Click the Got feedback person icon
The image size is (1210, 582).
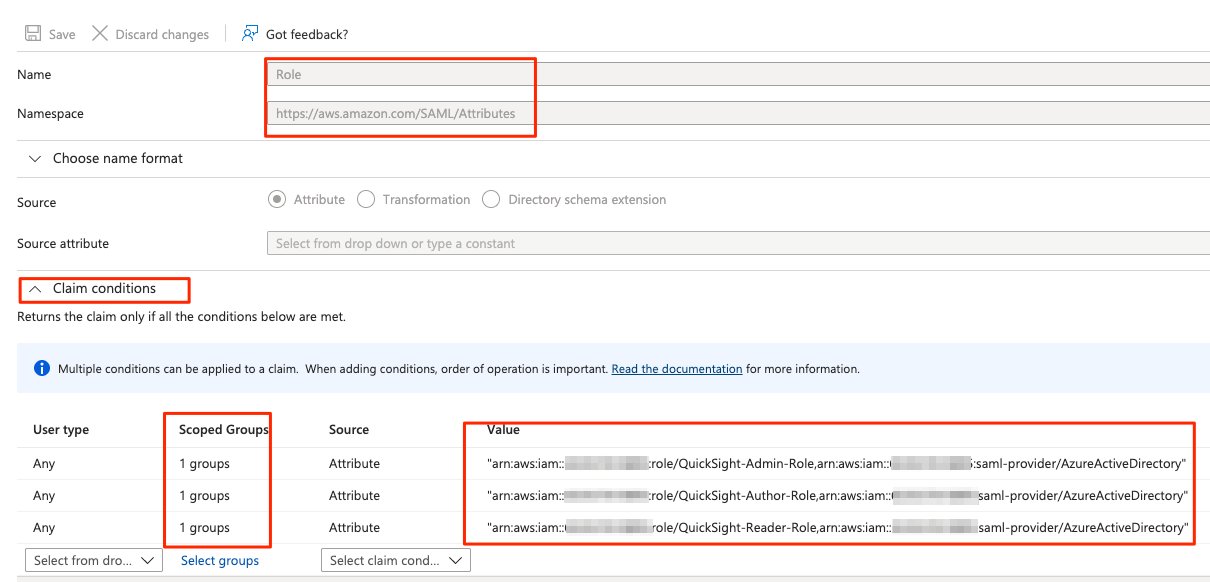250,34
